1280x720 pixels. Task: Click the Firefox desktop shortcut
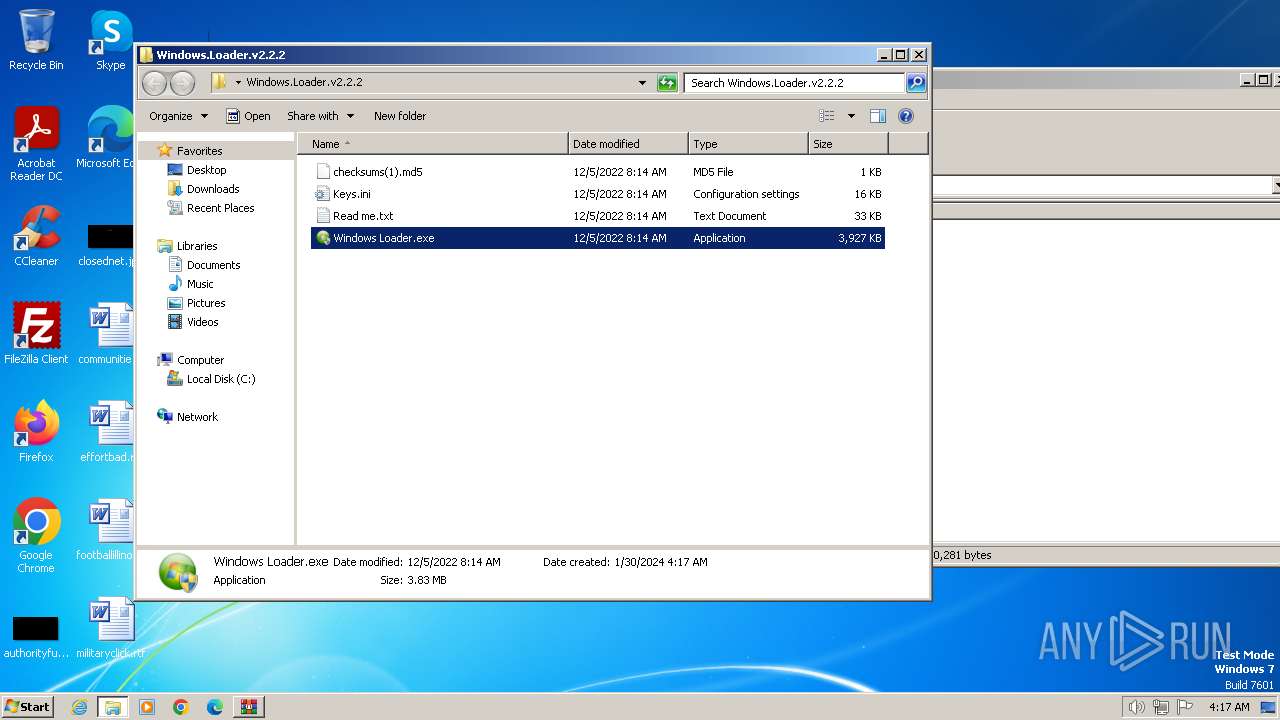36,432
